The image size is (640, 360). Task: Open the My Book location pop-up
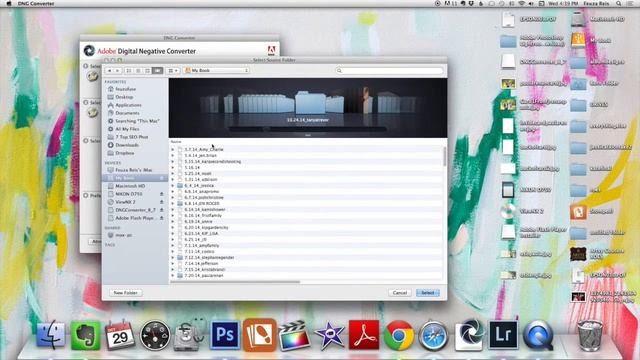point(216,71)
